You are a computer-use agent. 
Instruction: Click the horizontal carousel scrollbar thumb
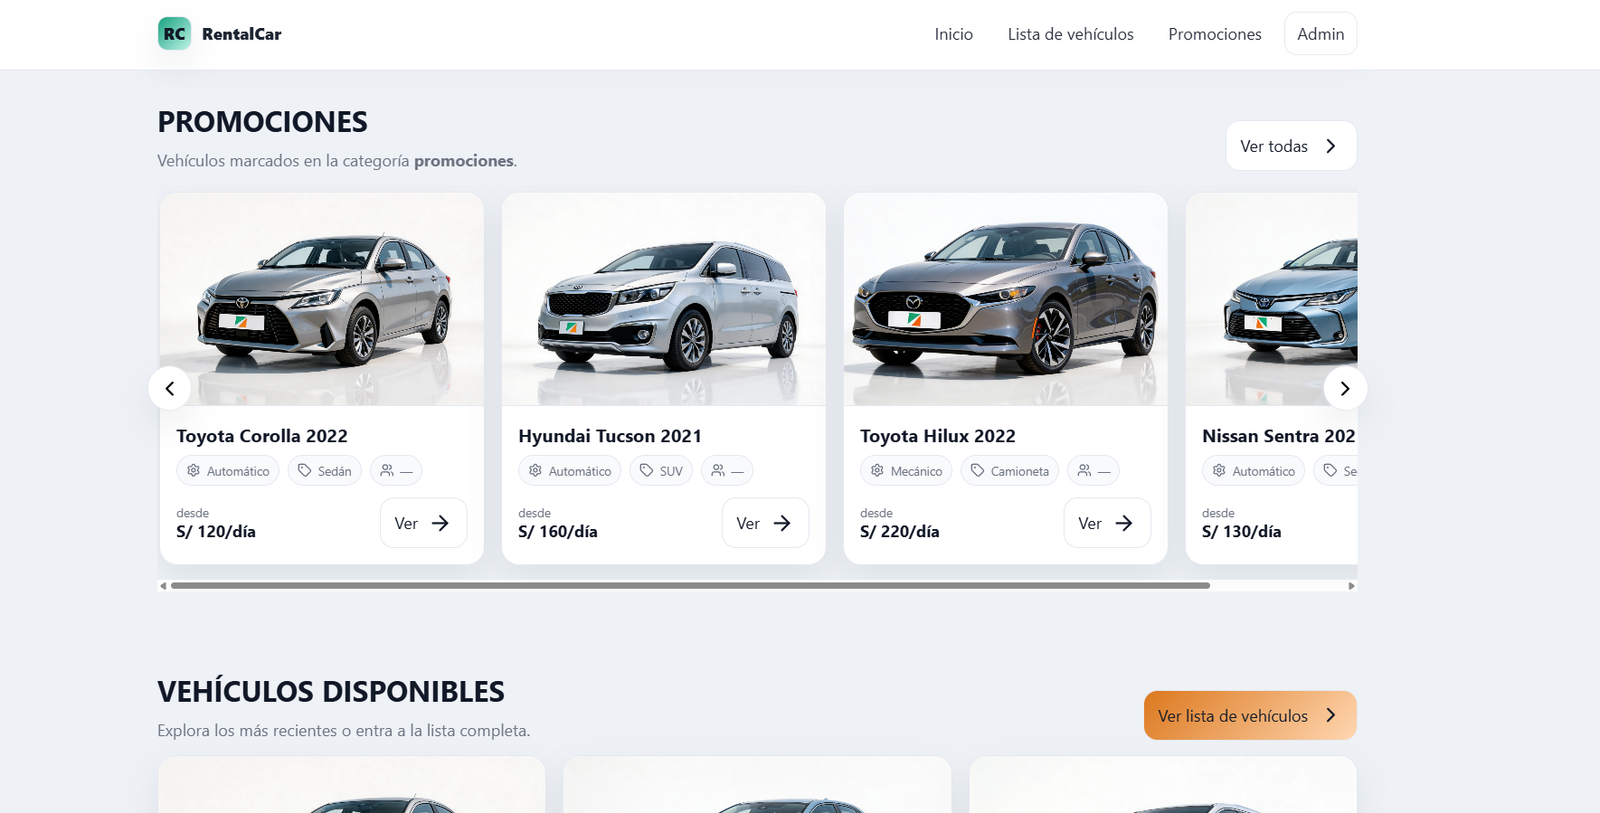tap(690, 586)
